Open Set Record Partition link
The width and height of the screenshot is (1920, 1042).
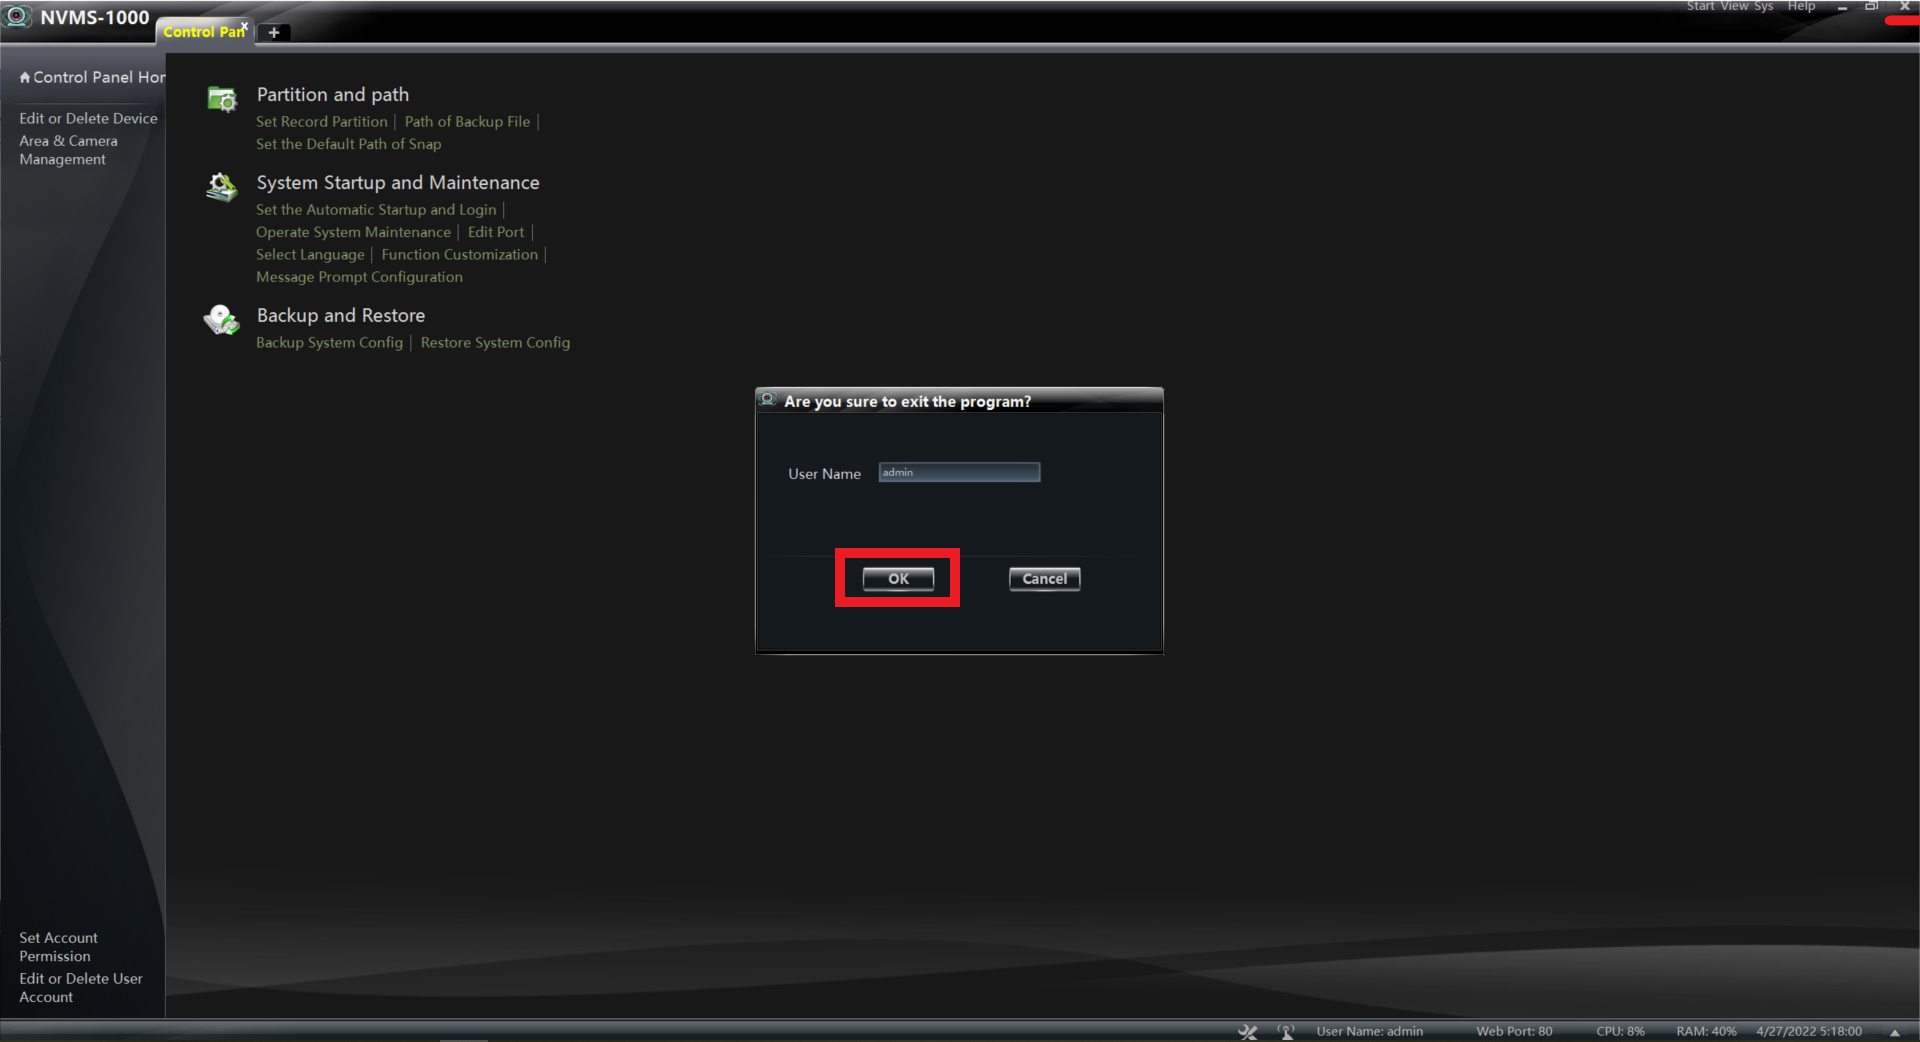(x=321, y=122)
